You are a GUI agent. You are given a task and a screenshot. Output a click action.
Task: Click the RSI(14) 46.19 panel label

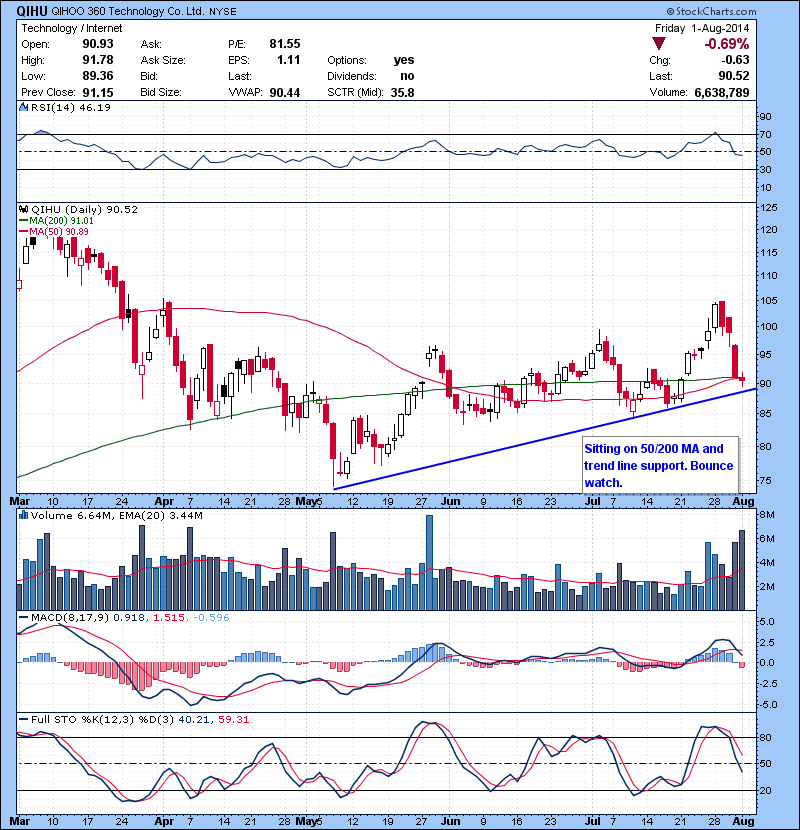[70, 107]
